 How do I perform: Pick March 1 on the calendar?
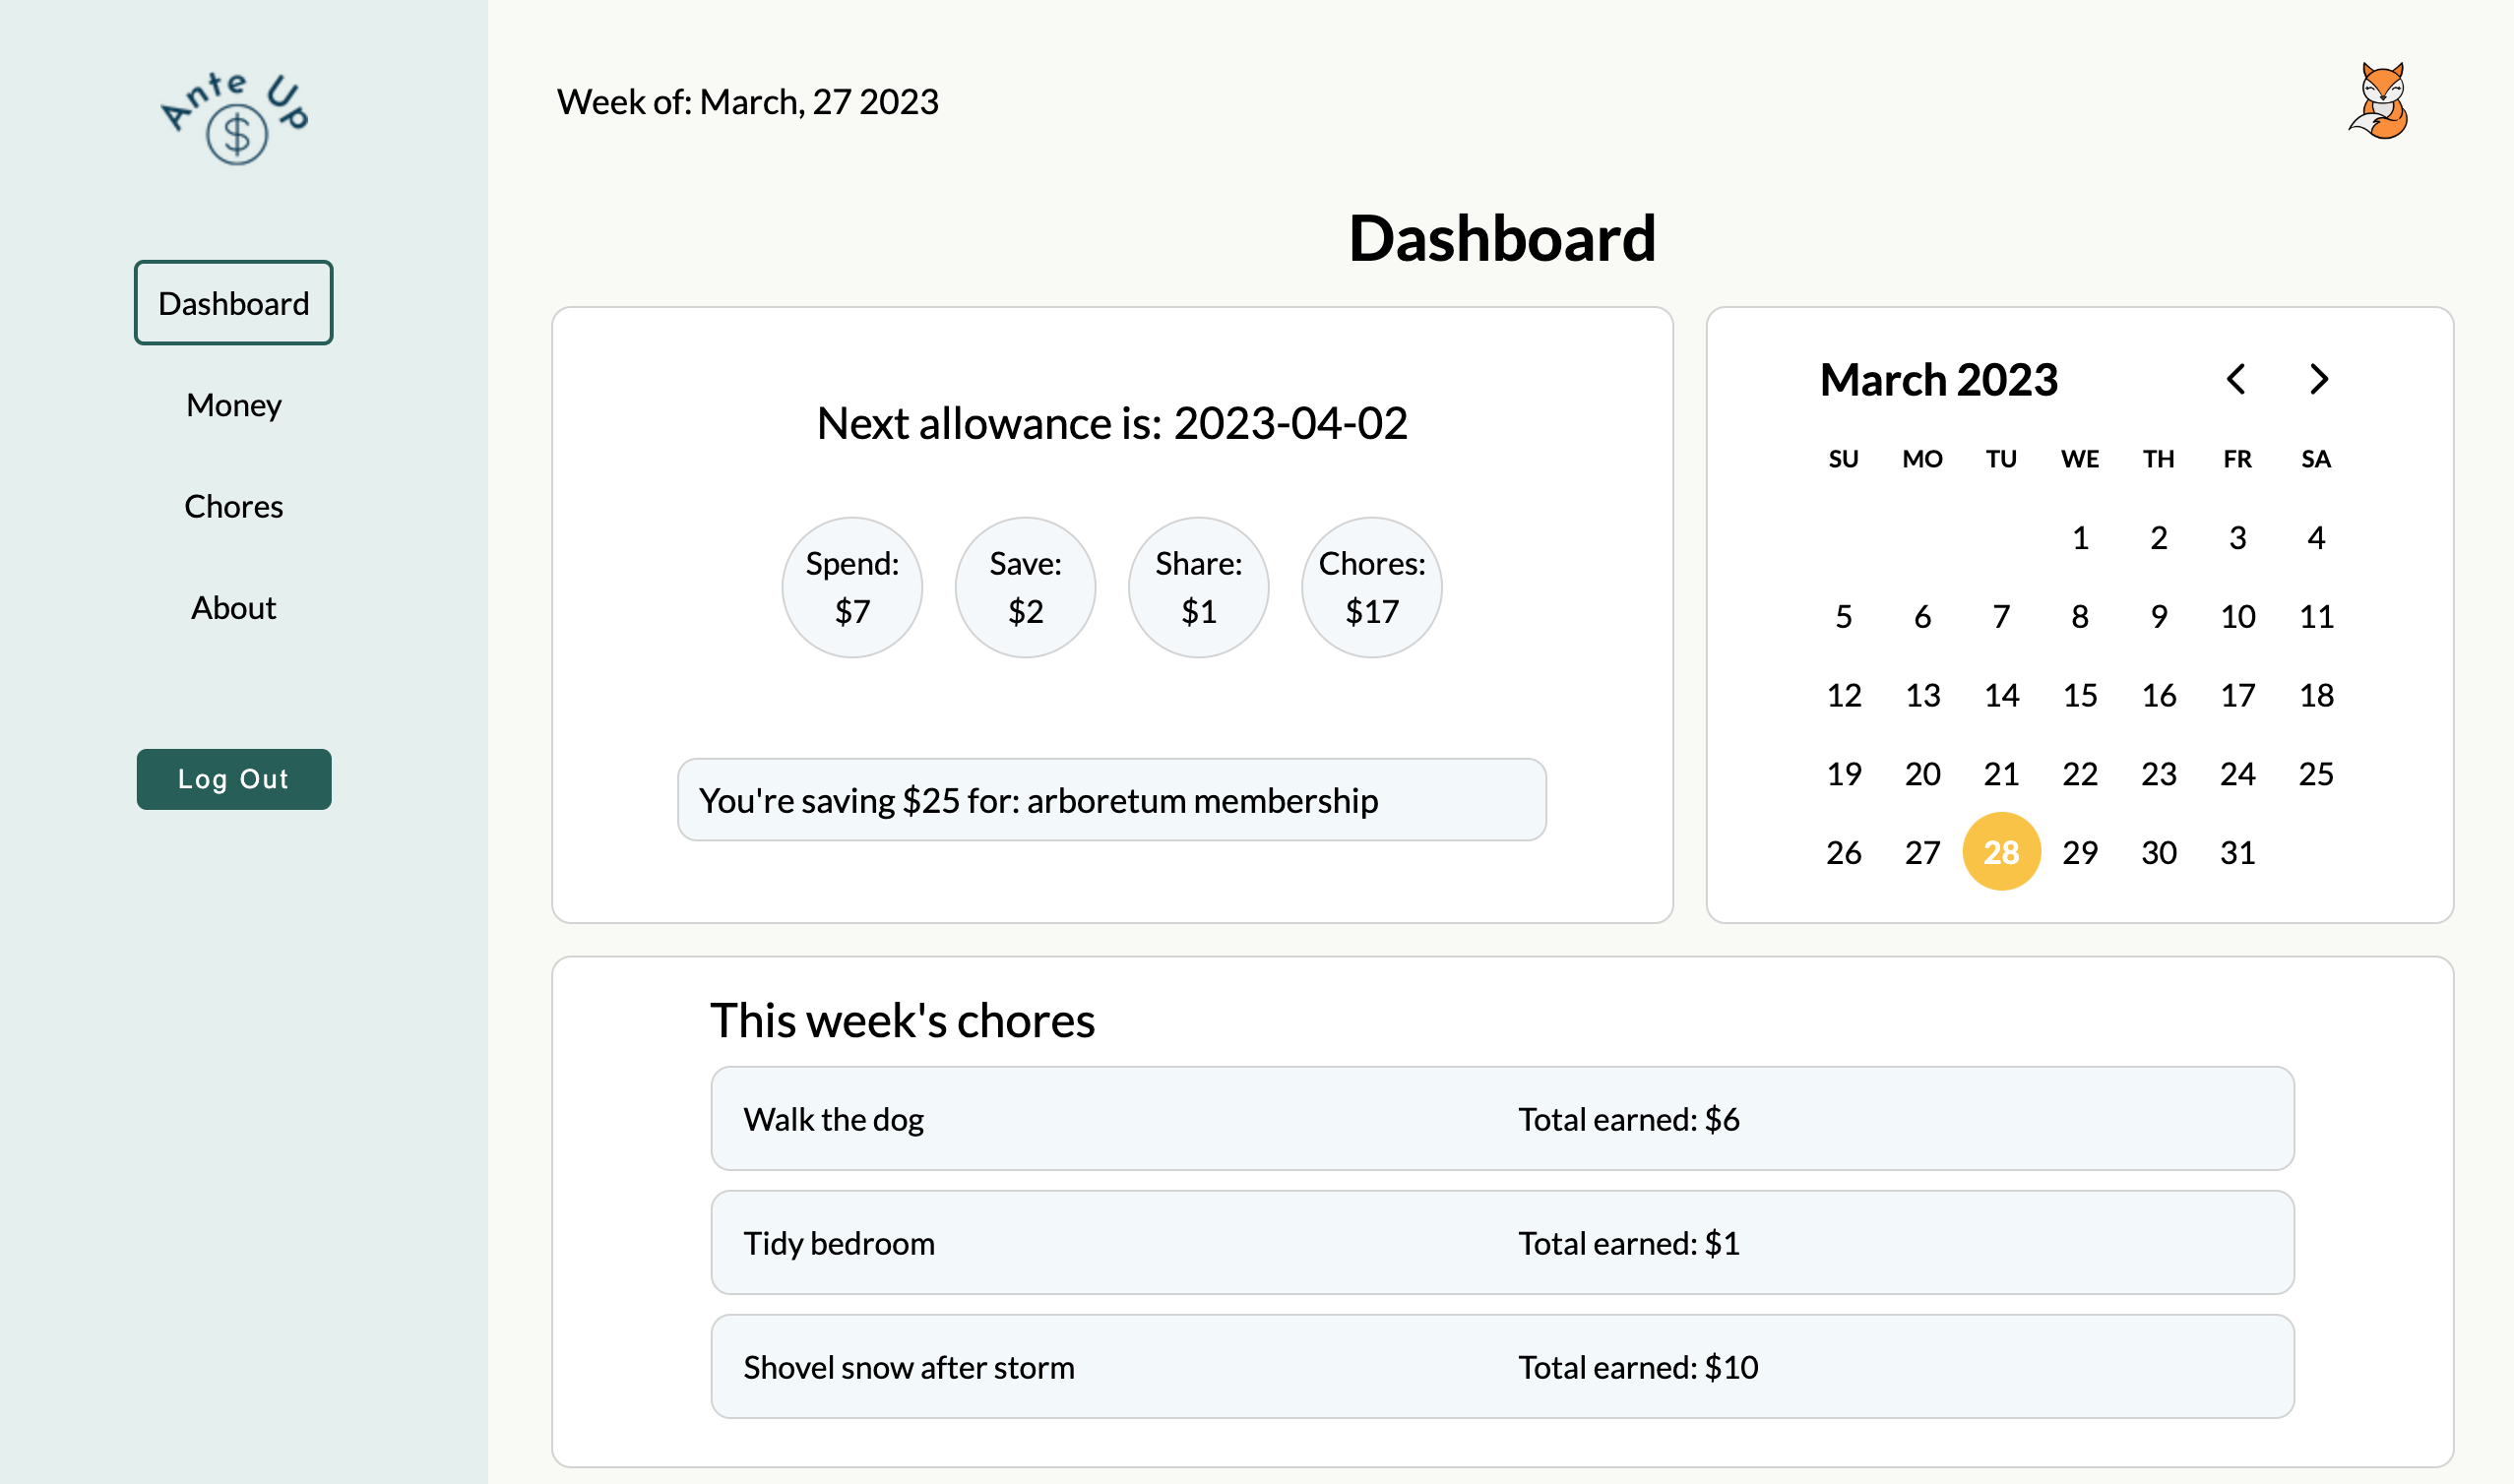pyautogui.click(x=2080, y=538)
